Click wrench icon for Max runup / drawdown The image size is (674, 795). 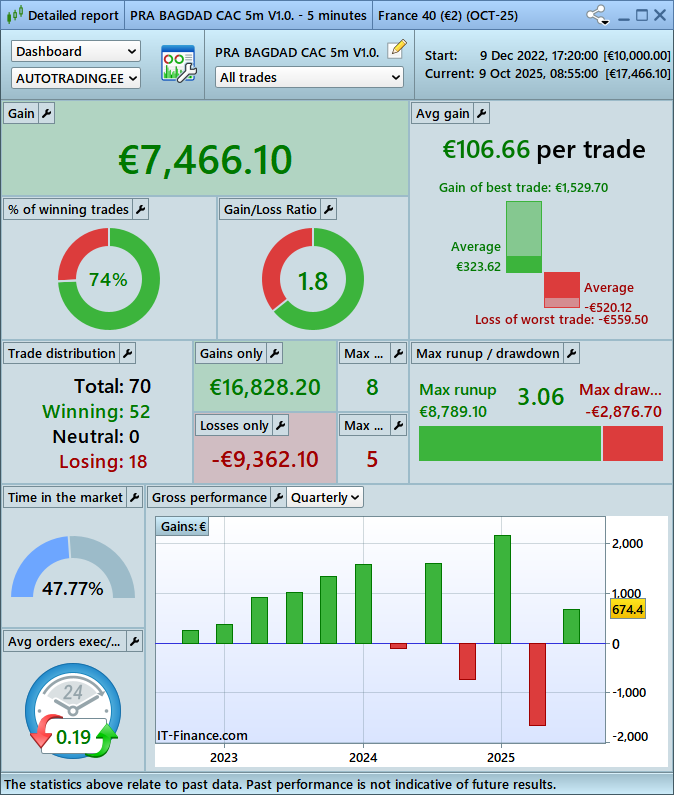571,353
